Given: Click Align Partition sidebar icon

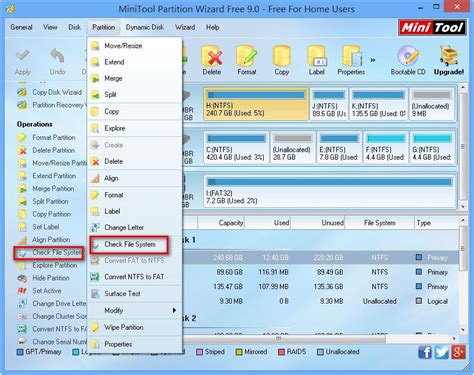Looking at the screenshot, I should [22, 240].
